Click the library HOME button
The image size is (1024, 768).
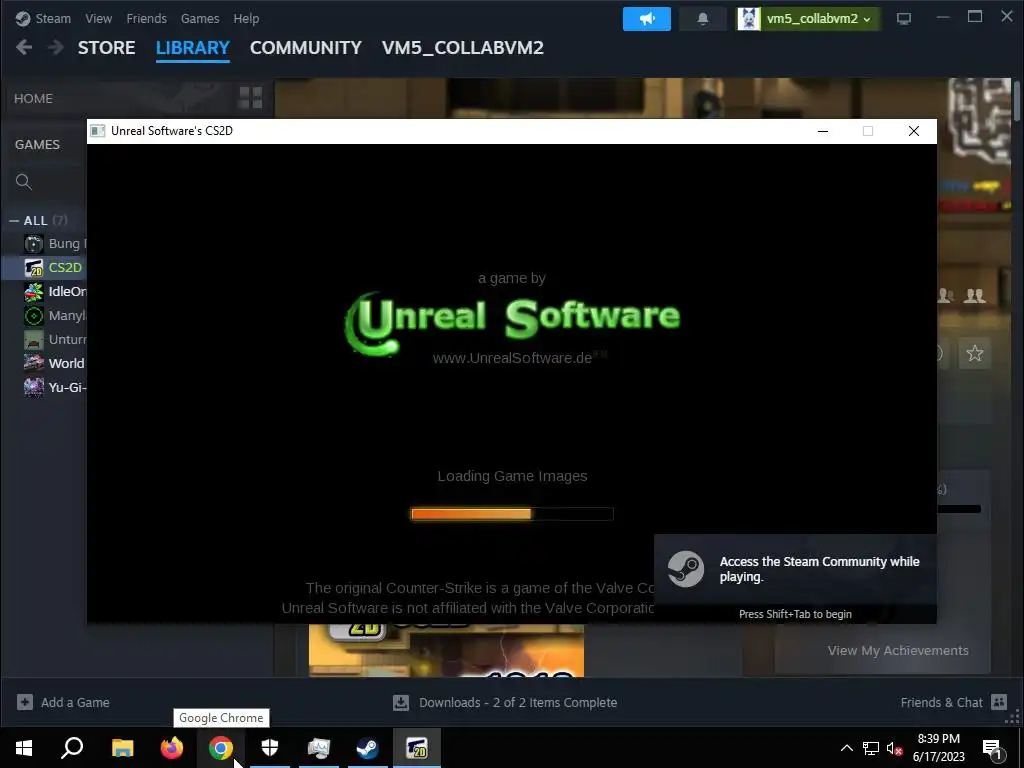coord(33,99)
